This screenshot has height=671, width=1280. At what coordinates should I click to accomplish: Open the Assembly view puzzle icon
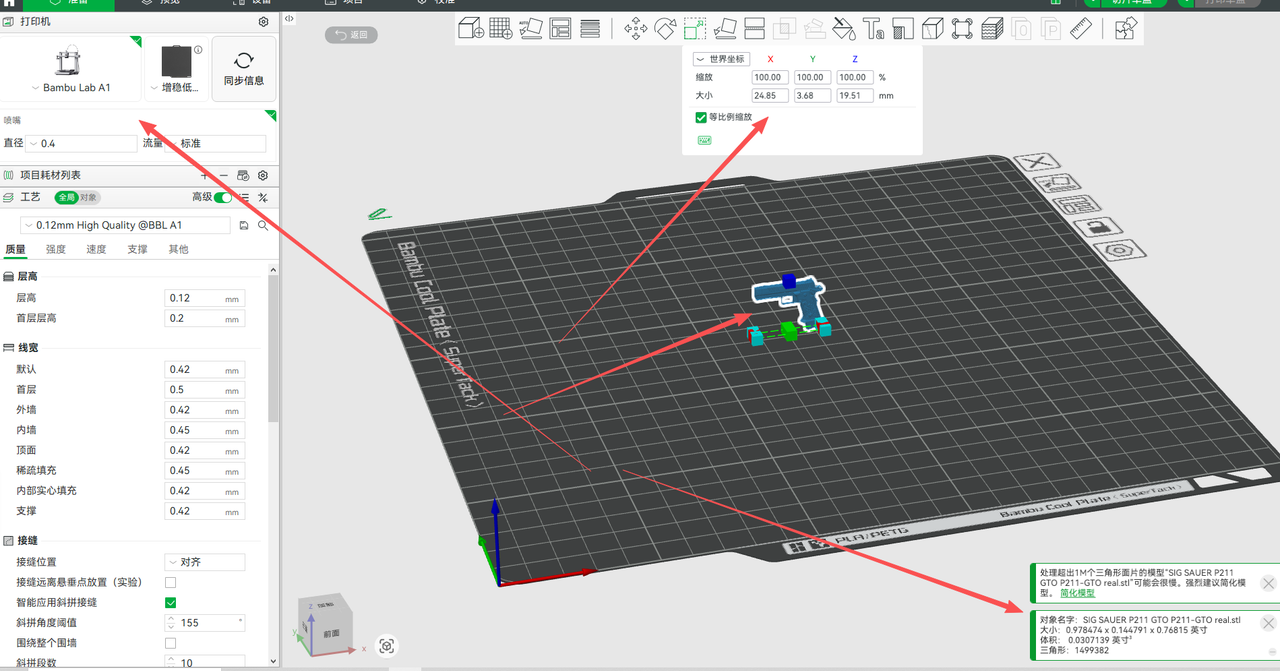1126,29
